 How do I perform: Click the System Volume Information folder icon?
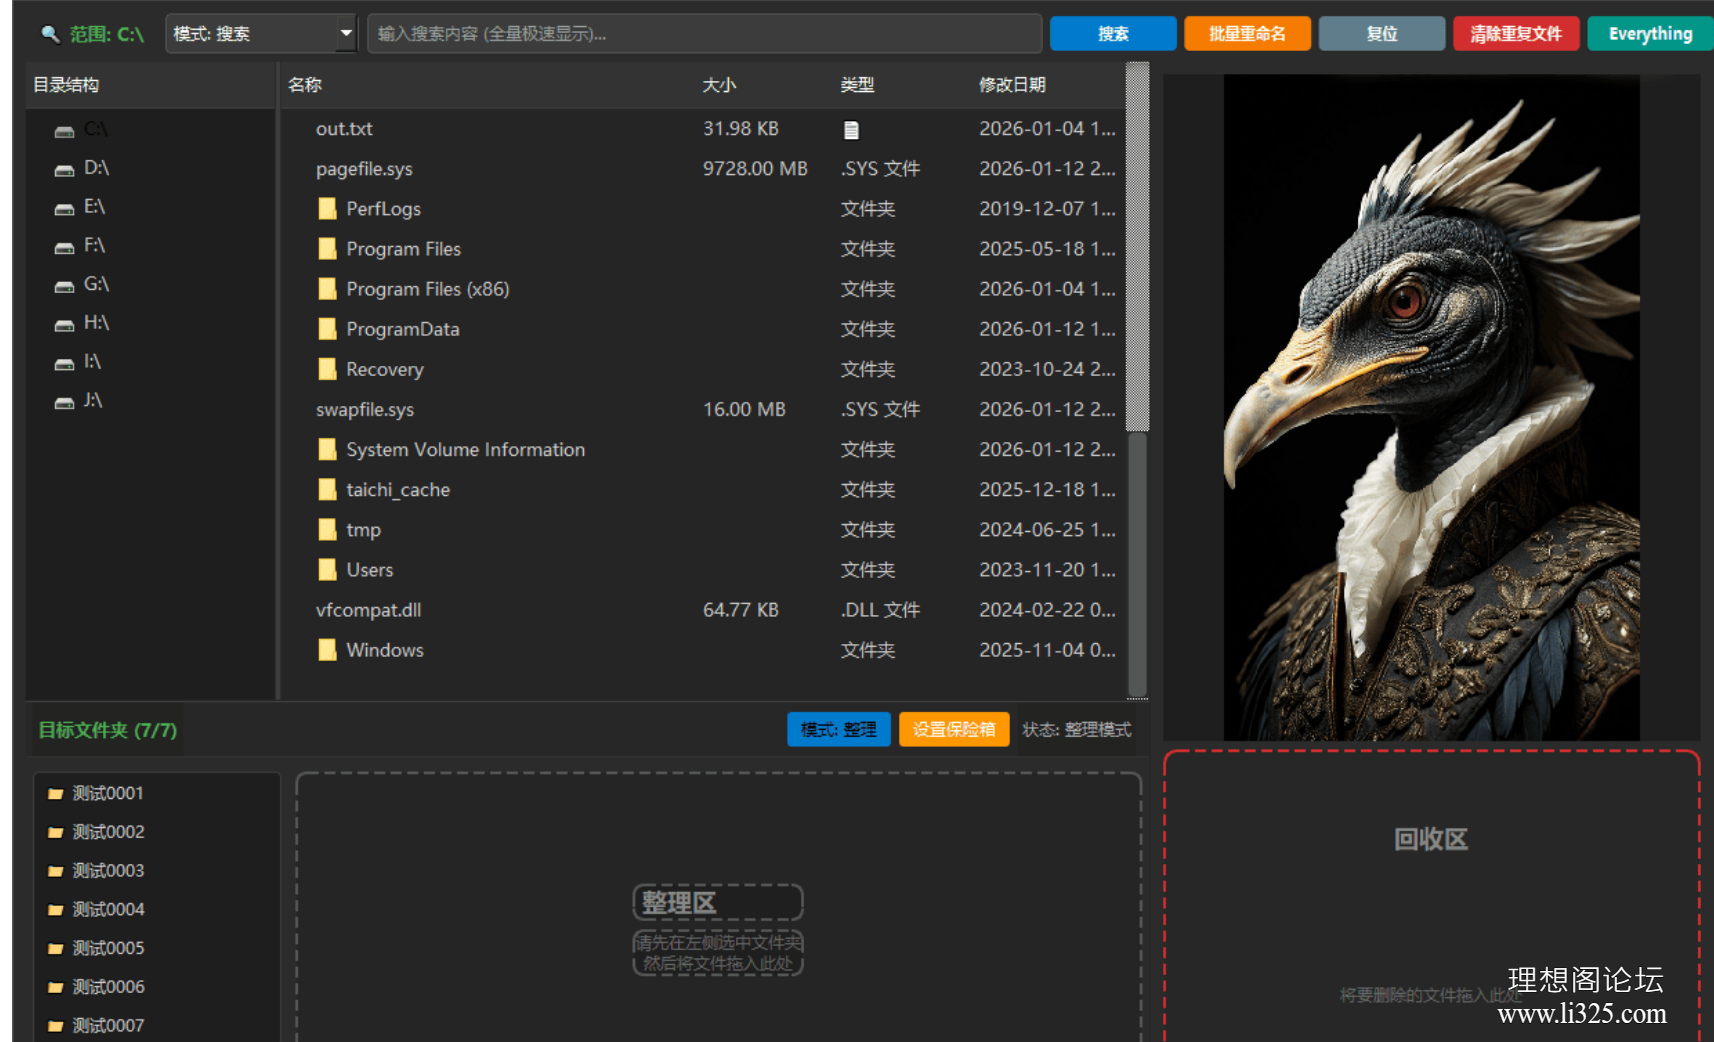[326, 449]
